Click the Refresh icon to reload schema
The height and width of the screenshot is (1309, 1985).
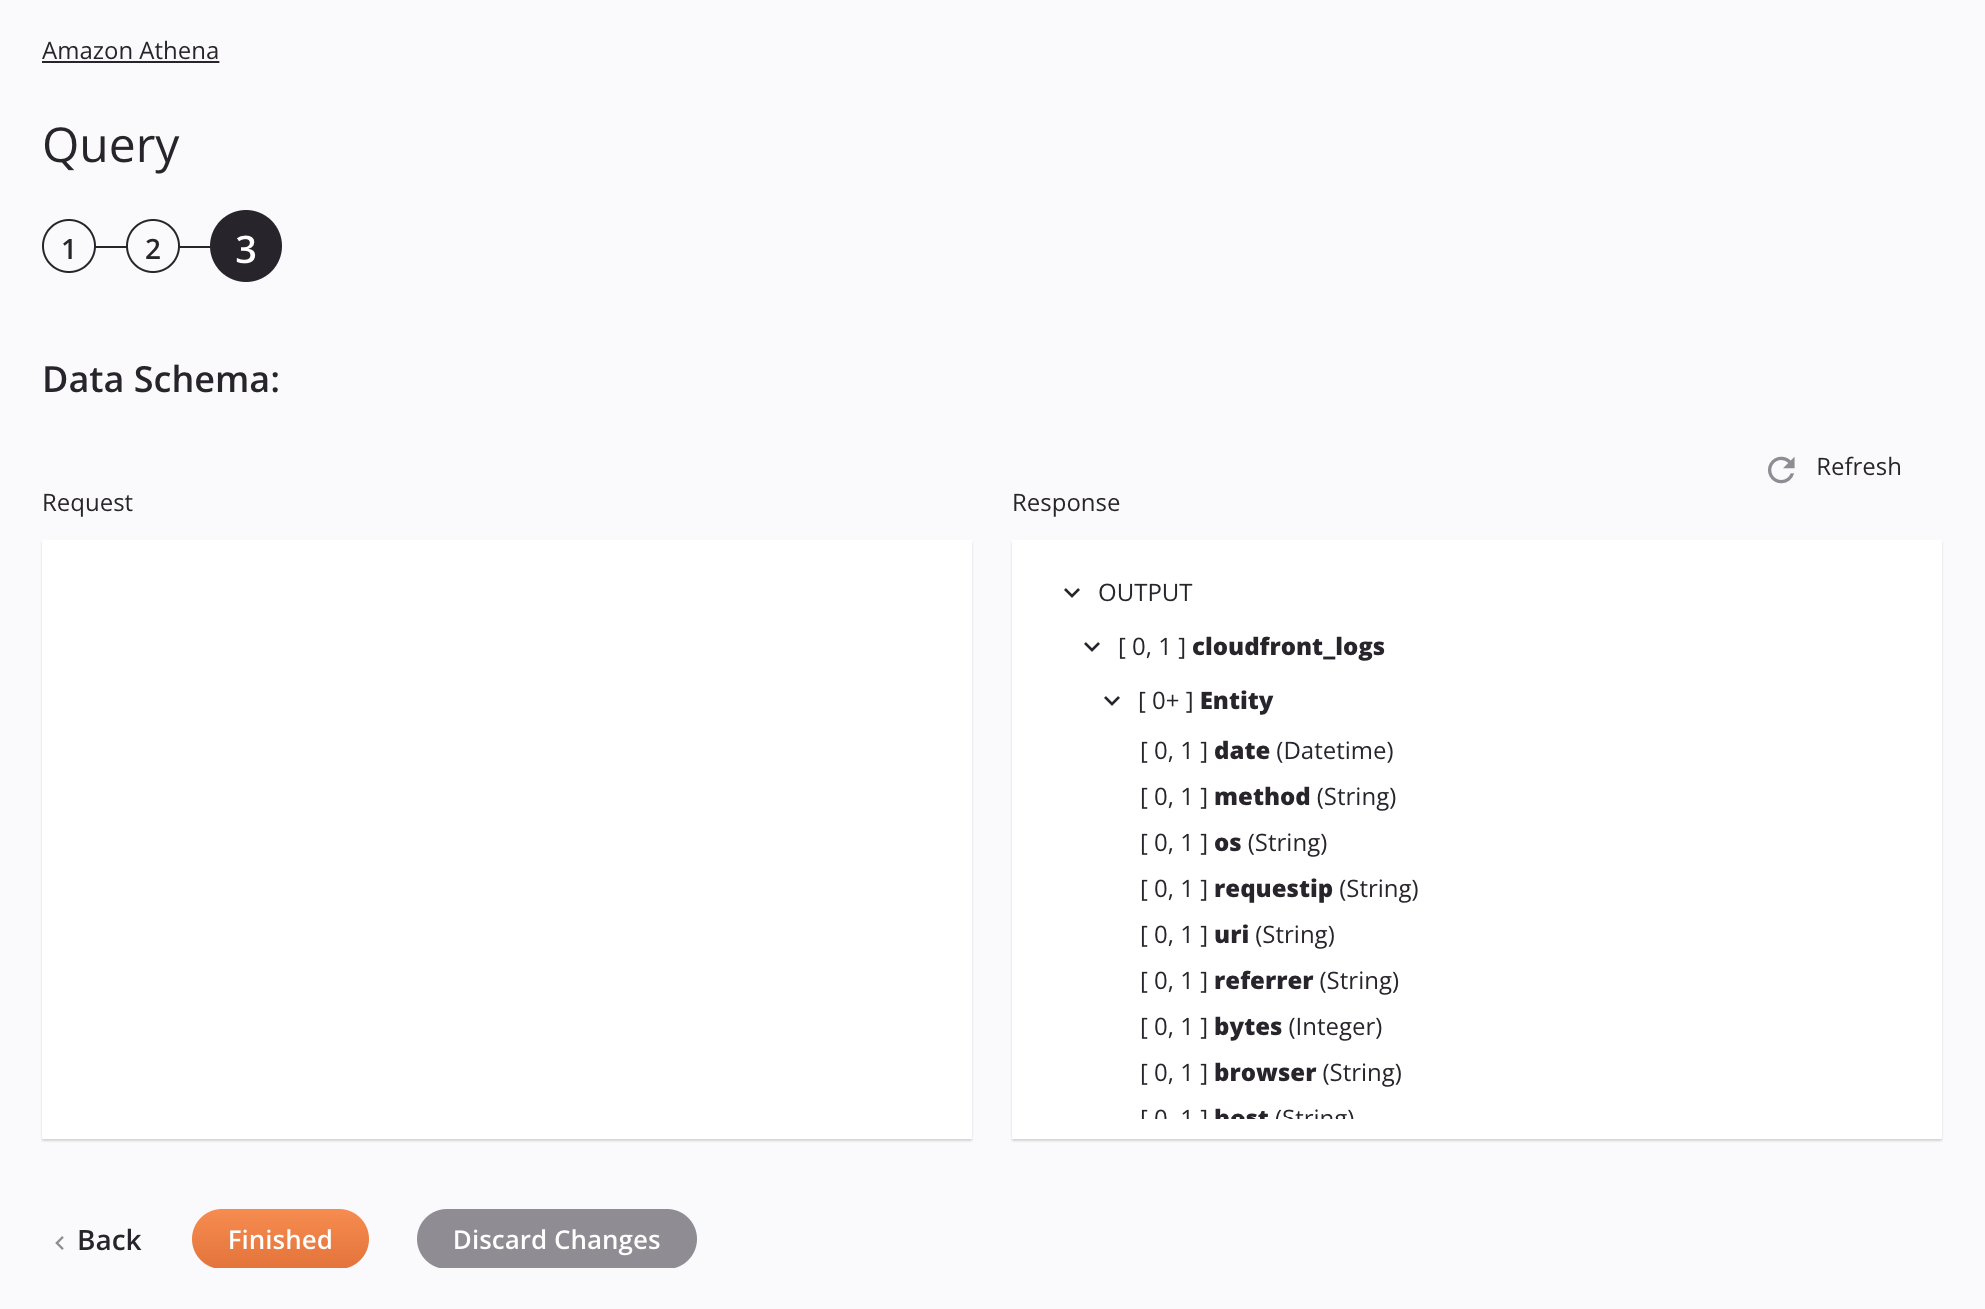click(x=1781, y=468)
